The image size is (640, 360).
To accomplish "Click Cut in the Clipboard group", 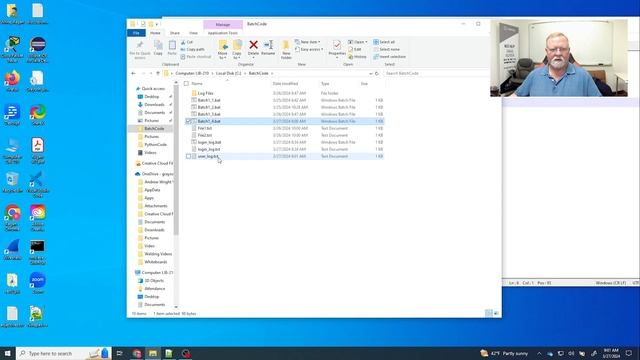I will point(187,42).
